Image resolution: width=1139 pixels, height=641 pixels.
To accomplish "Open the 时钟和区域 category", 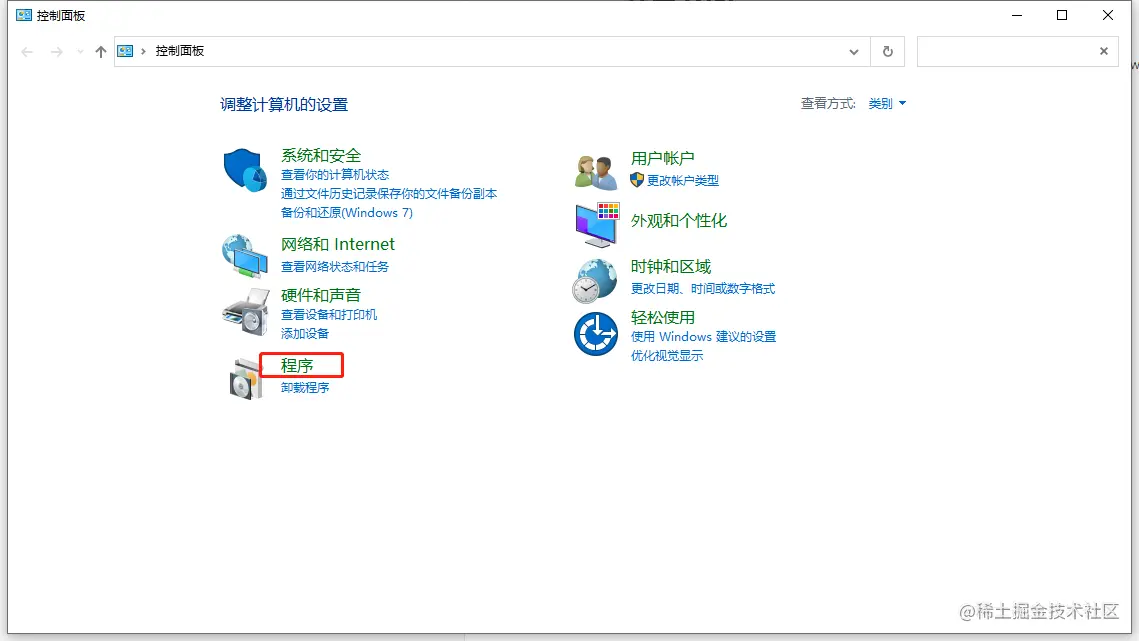I will point(670,267).
